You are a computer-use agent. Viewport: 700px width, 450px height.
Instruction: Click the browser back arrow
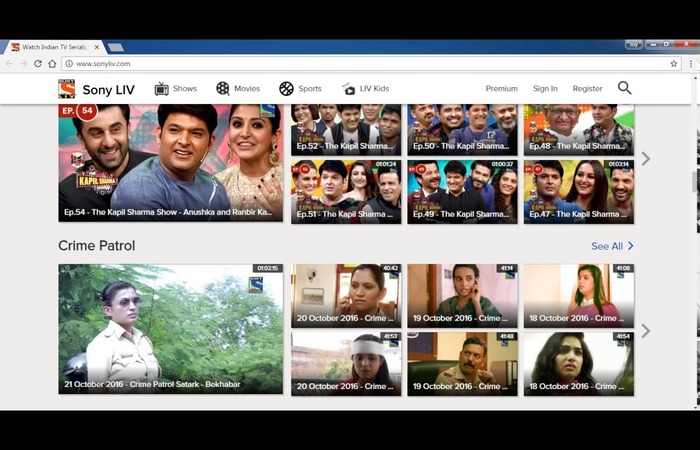[x=9, y=64]
